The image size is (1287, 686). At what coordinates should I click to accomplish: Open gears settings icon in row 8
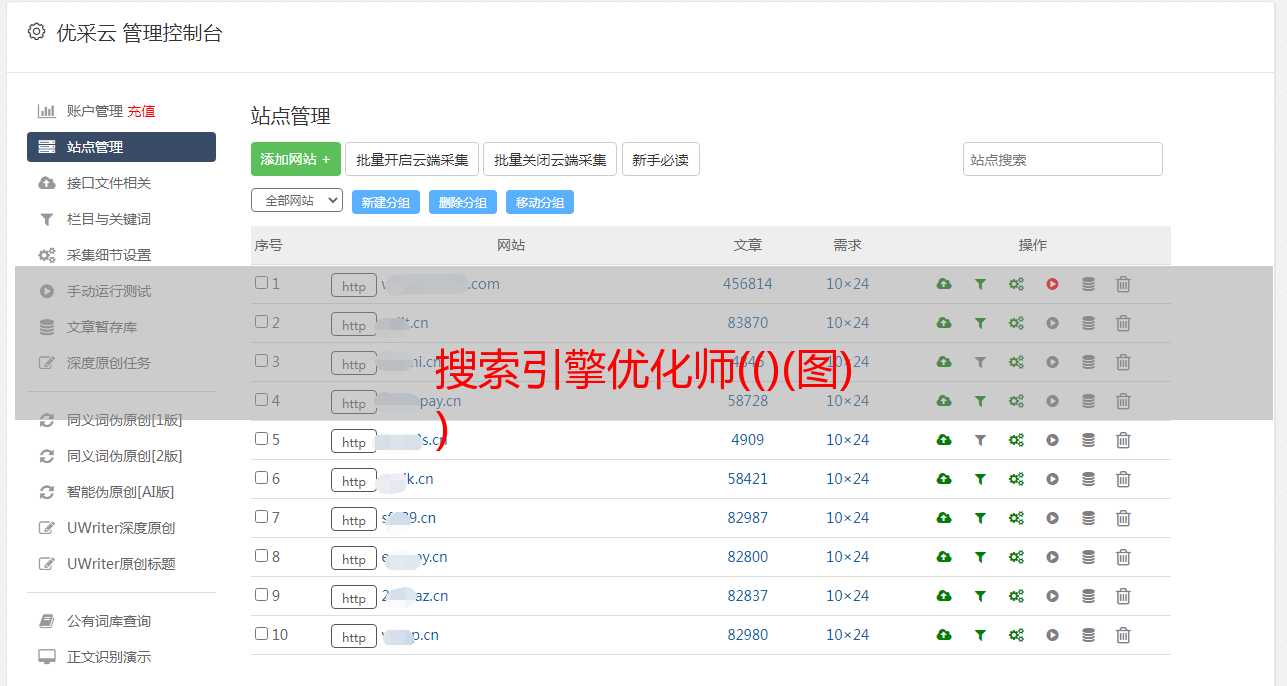point(1016,557)
